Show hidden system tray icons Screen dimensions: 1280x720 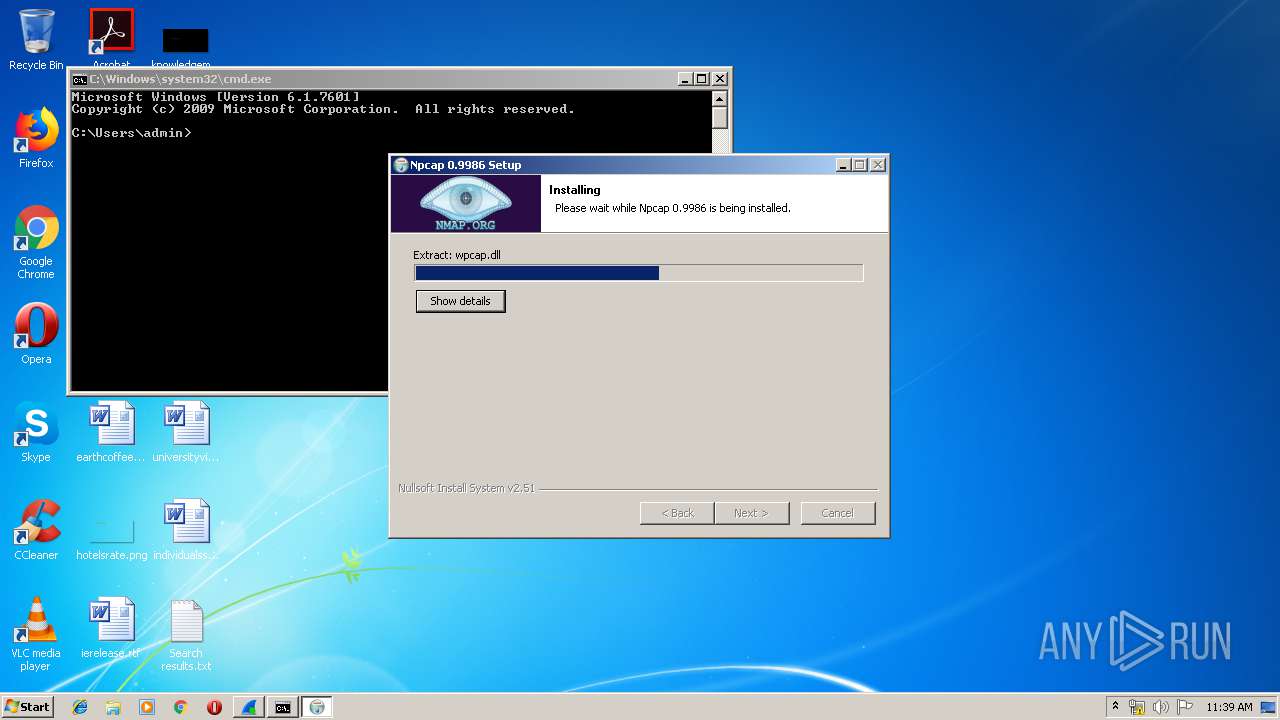[1115, 707]
